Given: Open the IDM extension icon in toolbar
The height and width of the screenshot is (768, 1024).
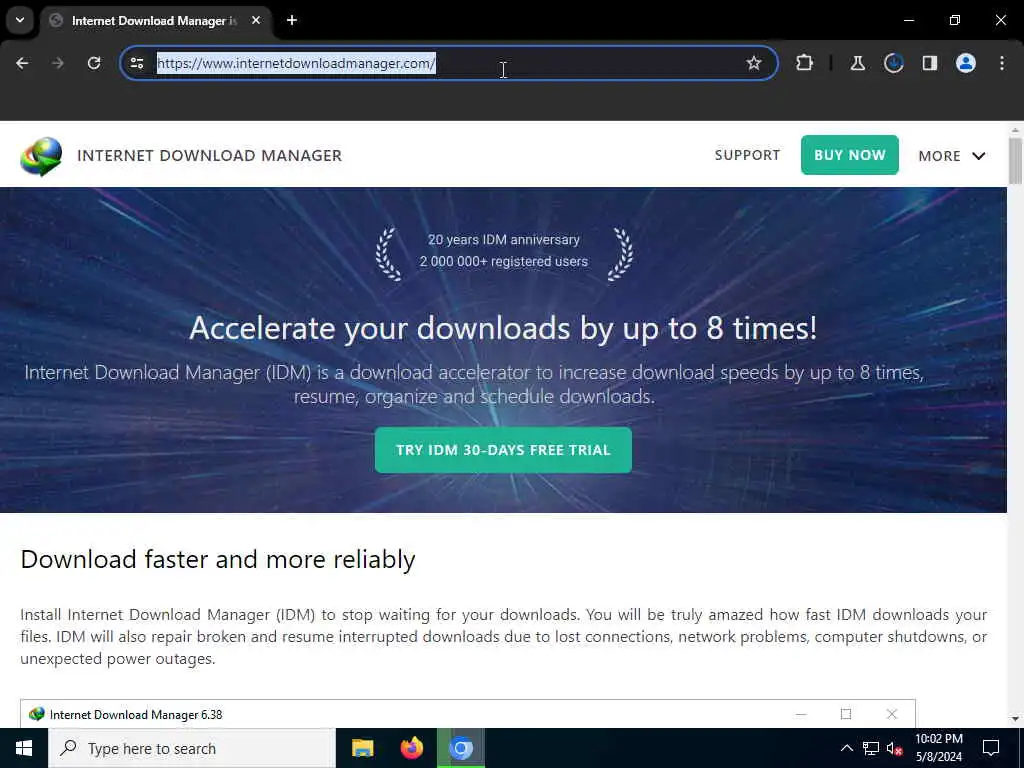Looking at the screenshot, I should 893,63.
